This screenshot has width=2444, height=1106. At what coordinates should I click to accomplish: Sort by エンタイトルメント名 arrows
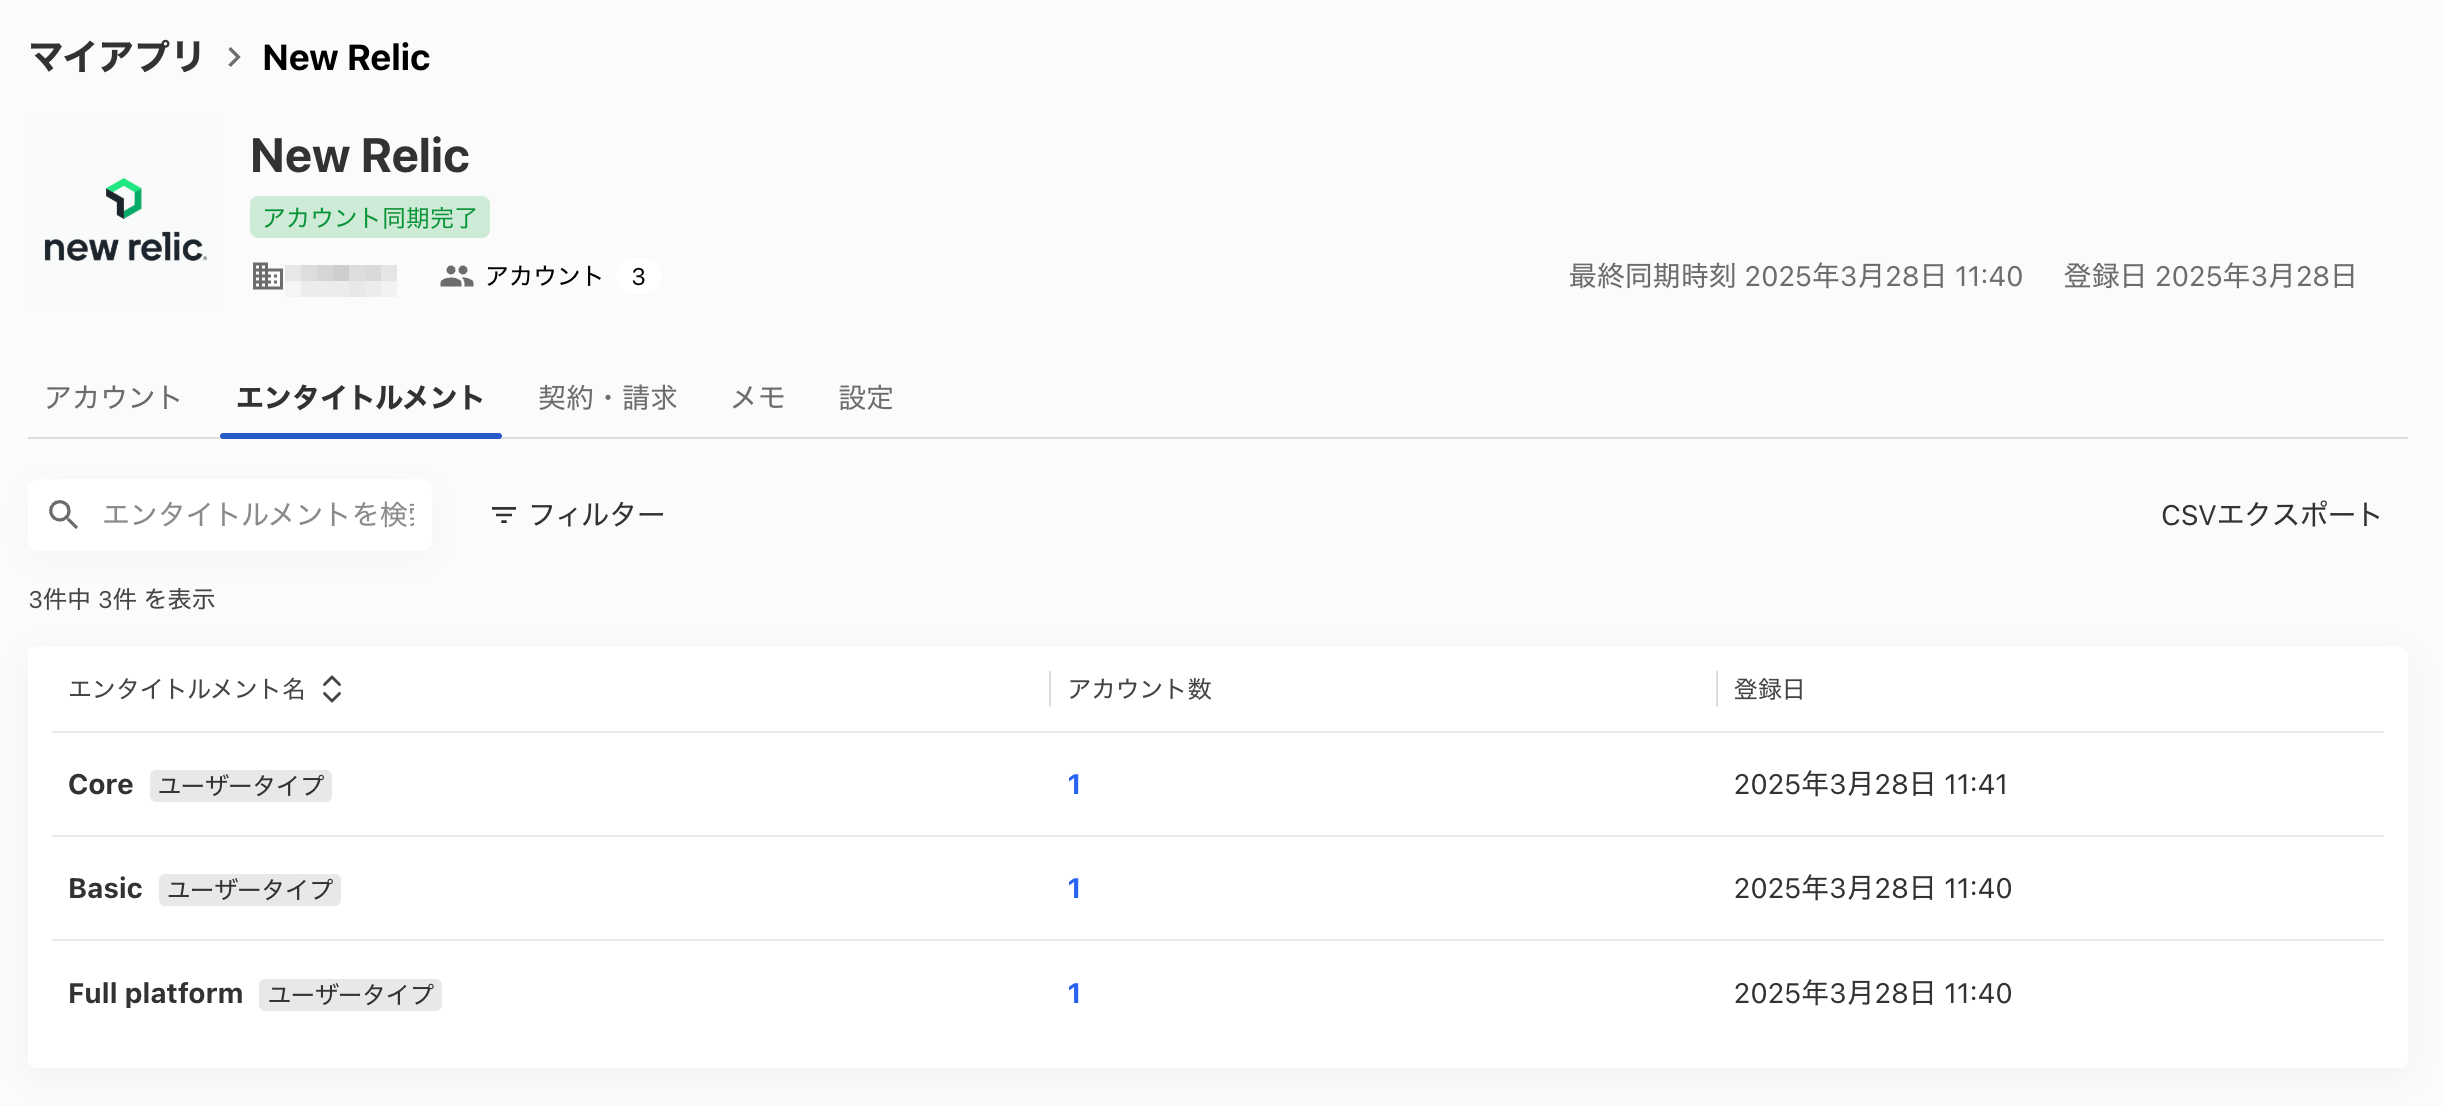tap(332, 688)
